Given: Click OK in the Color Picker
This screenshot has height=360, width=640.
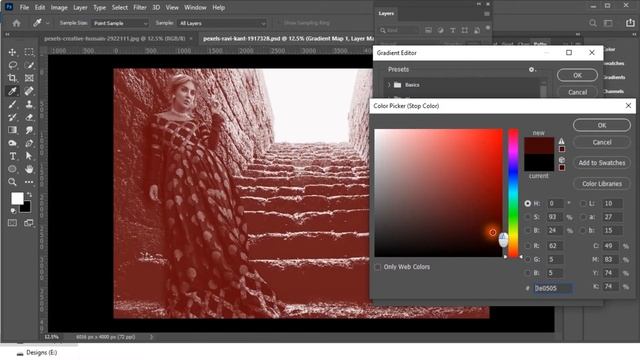Looking at the screenshot, I should 602,125.
